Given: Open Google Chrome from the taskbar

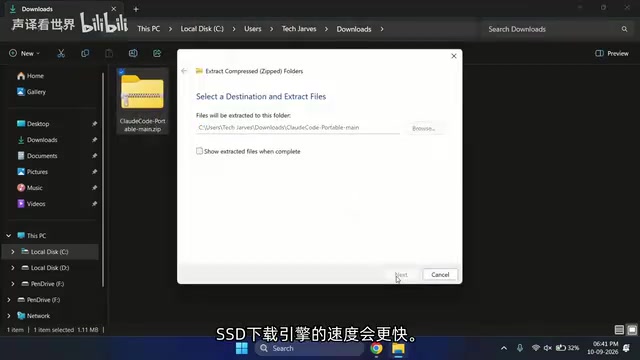Looking at the screenshot, I should [x=376, y=348].
